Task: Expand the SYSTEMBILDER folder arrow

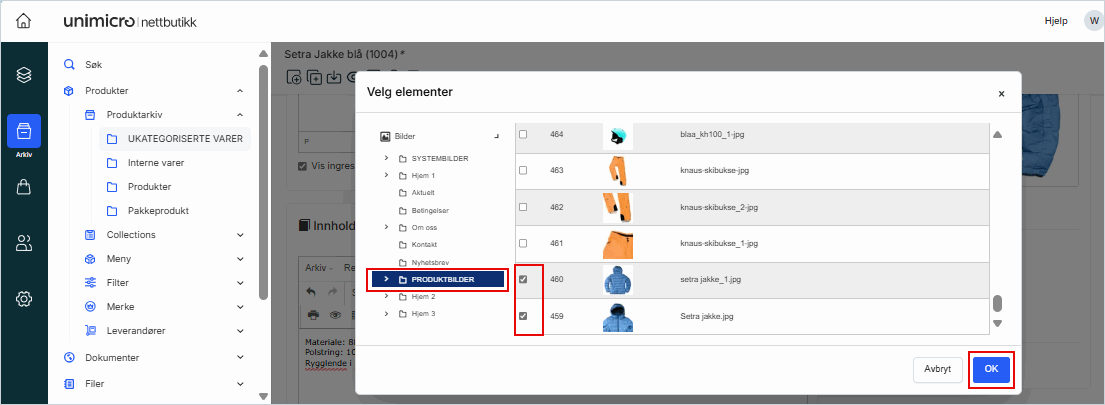Action: tap(386, 158)
